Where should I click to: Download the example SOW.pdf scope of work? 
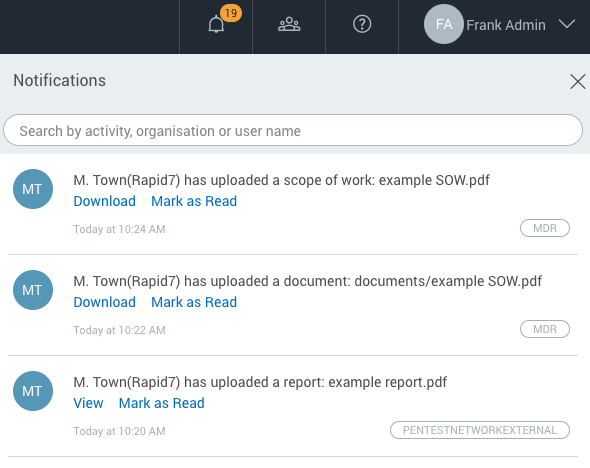tap(105, 201)
